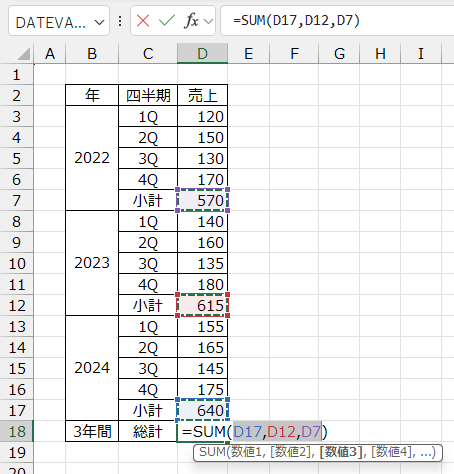Click the 年 header cell
454x474 pixels.
pos(92,95)
